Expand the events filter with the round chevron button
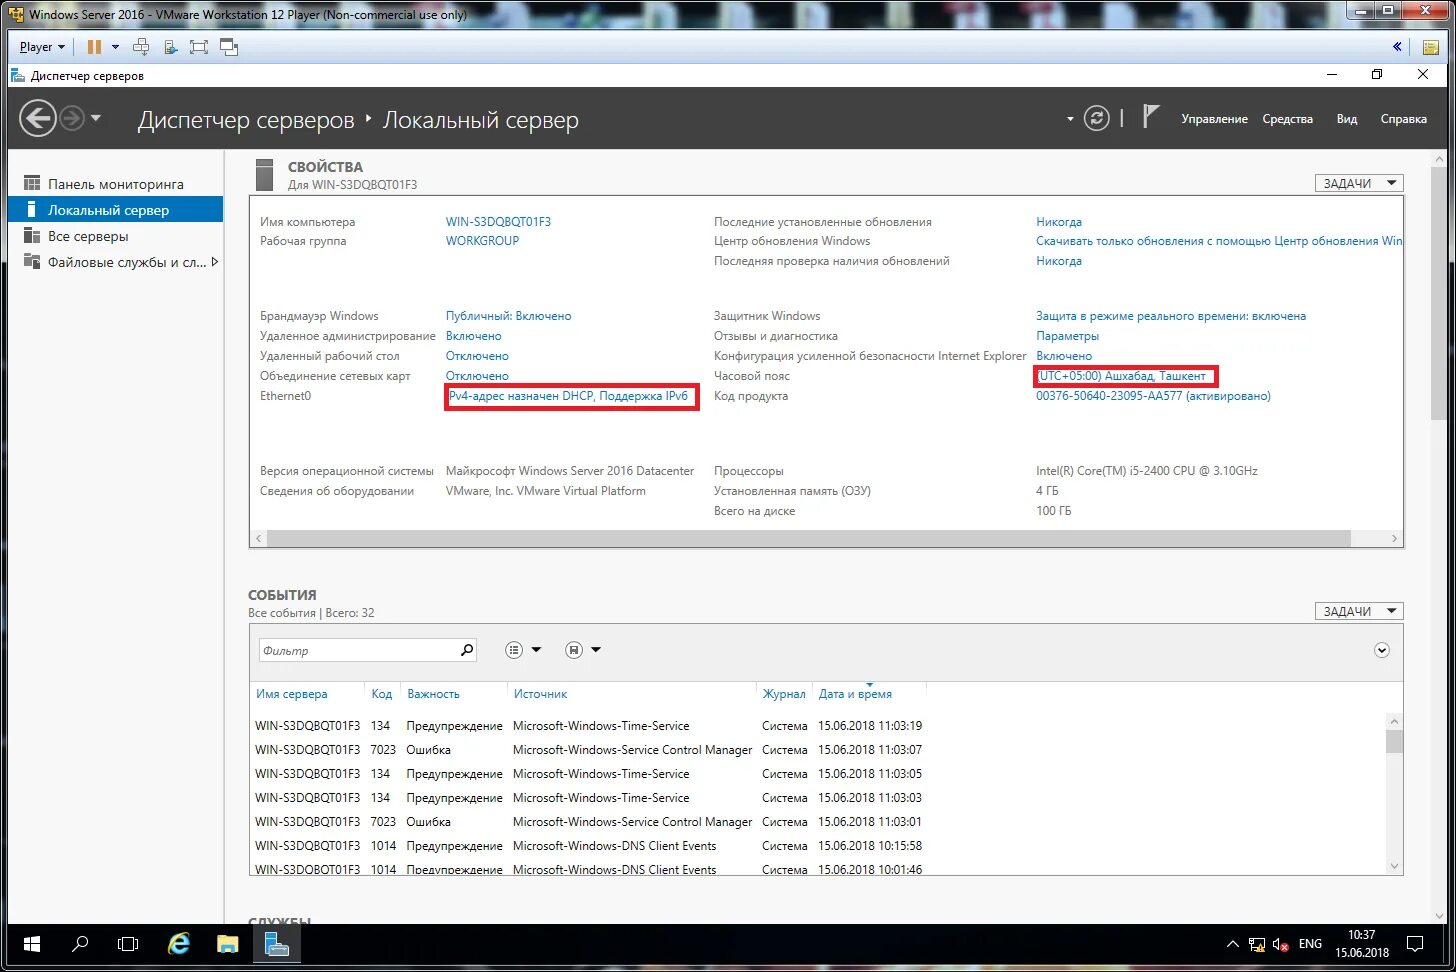The height and width of the screenshot is (972, 1456). (1382, 650)
